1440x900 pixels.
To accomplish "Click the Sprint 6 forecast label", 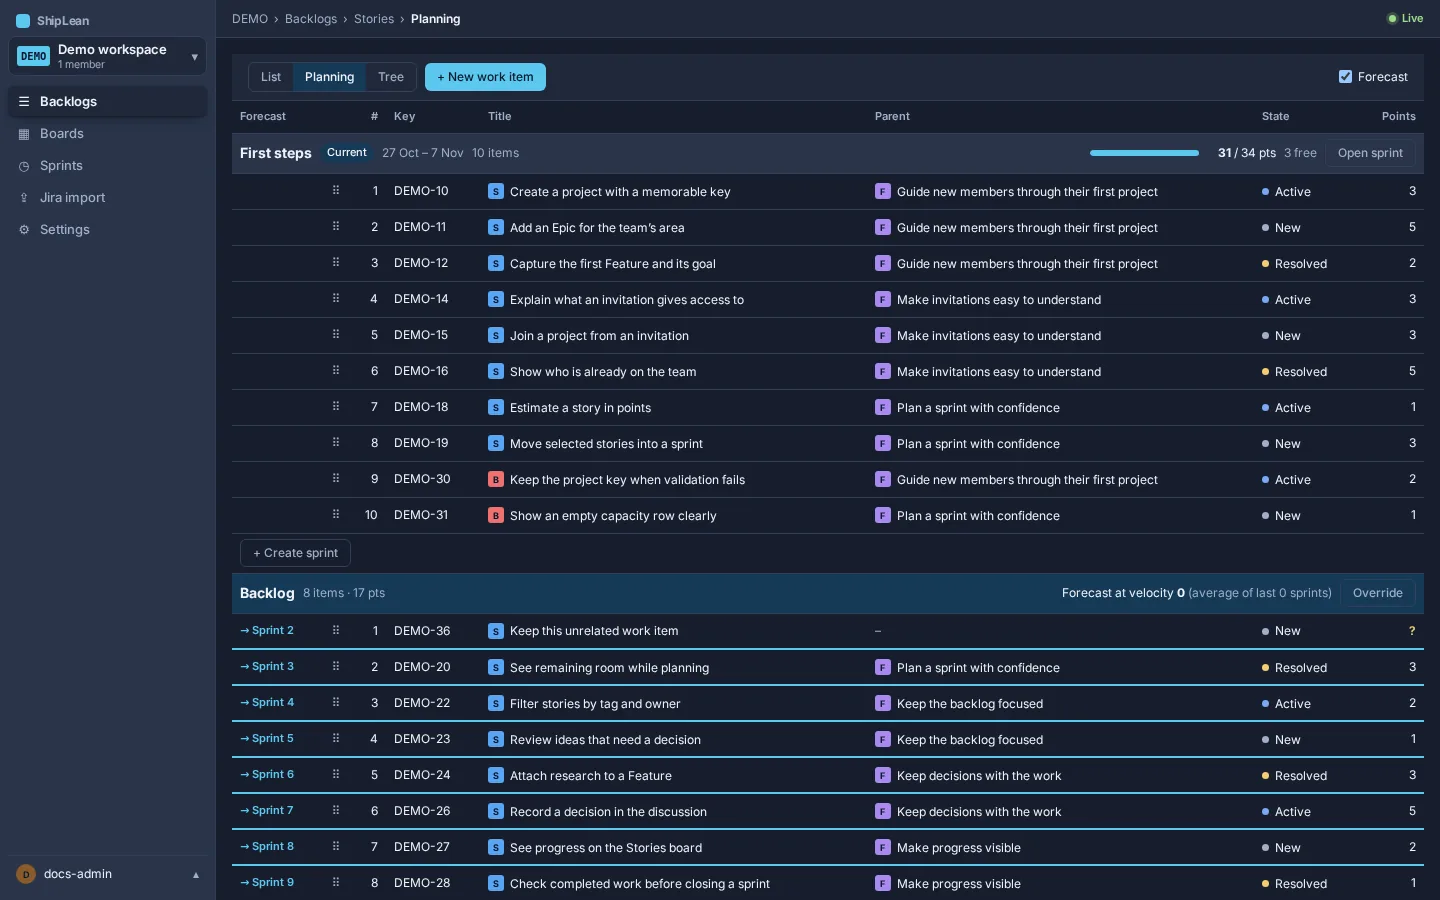I will pos(267,774).
